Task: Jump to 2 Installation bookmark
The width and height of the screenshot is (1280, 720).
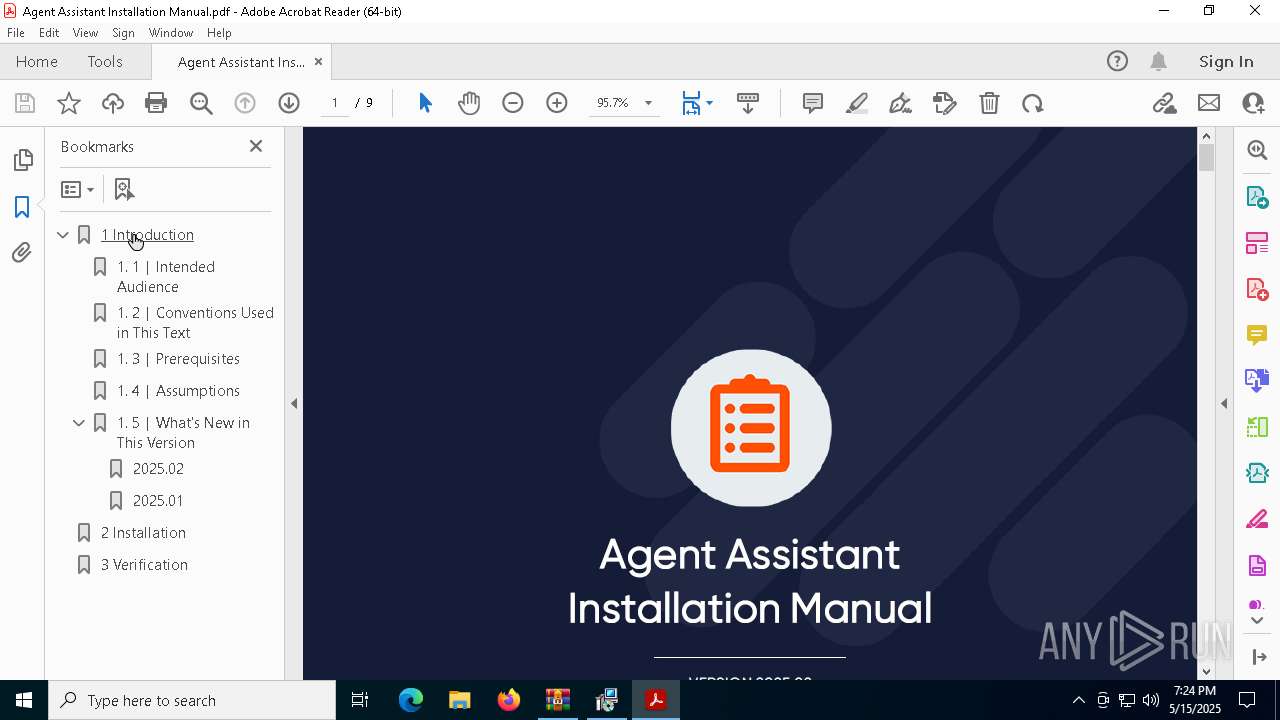Action: 143,533
